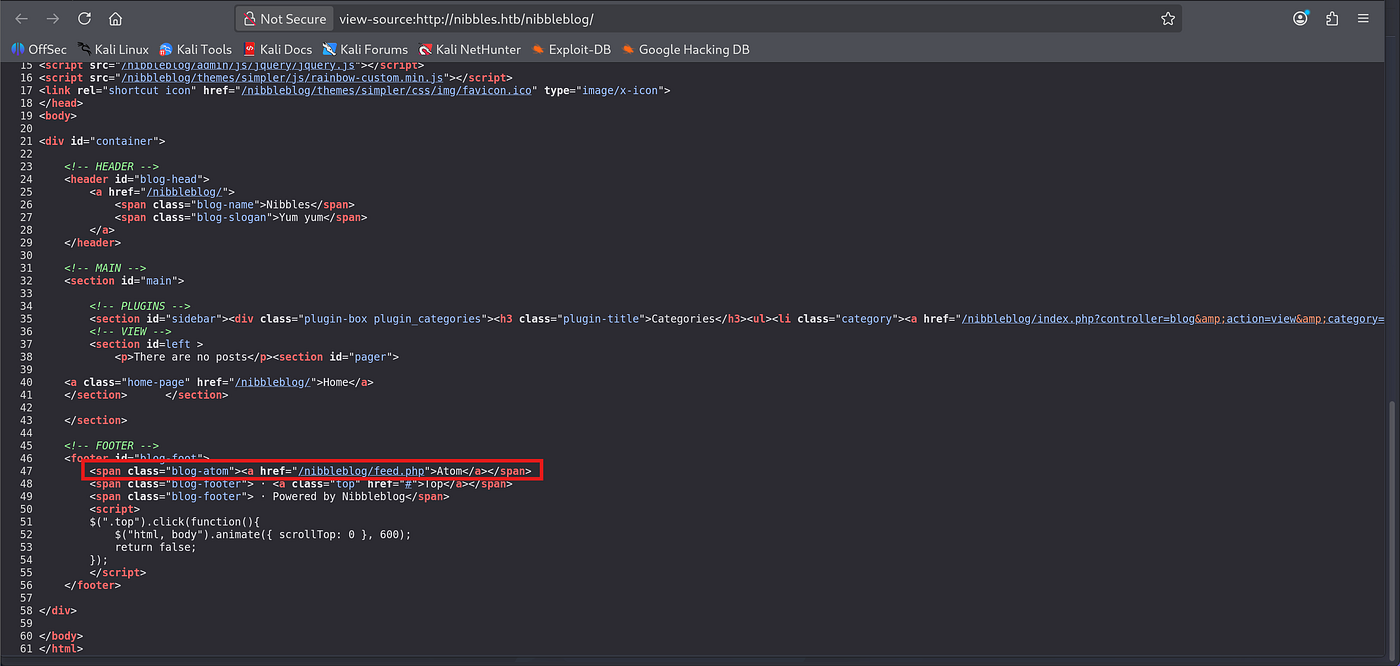
Task: Click the page vertical scrollbar thumb
Action: point(1392,527)
